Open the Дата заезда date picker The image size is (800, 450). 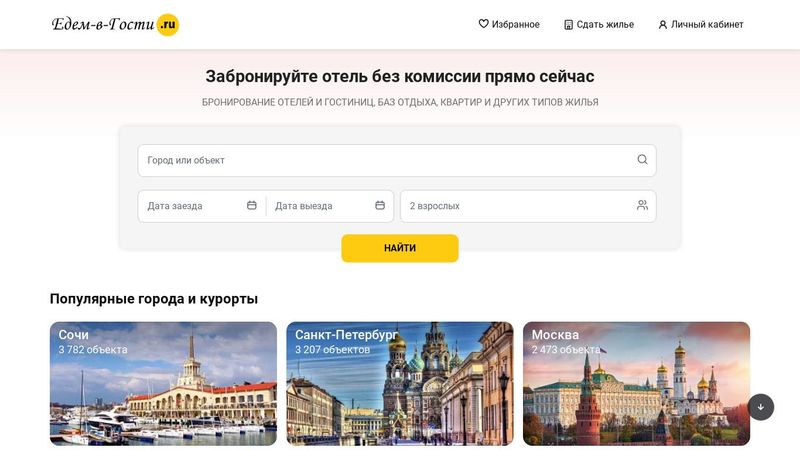[x=202, y=206]
